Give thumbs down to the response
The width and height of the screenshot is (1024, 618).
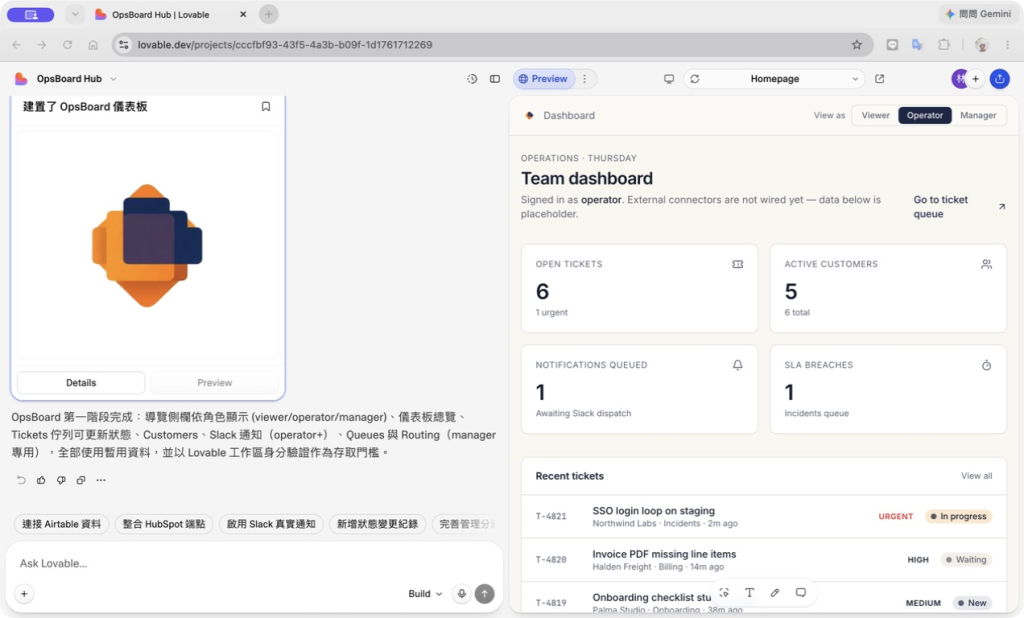61,480
